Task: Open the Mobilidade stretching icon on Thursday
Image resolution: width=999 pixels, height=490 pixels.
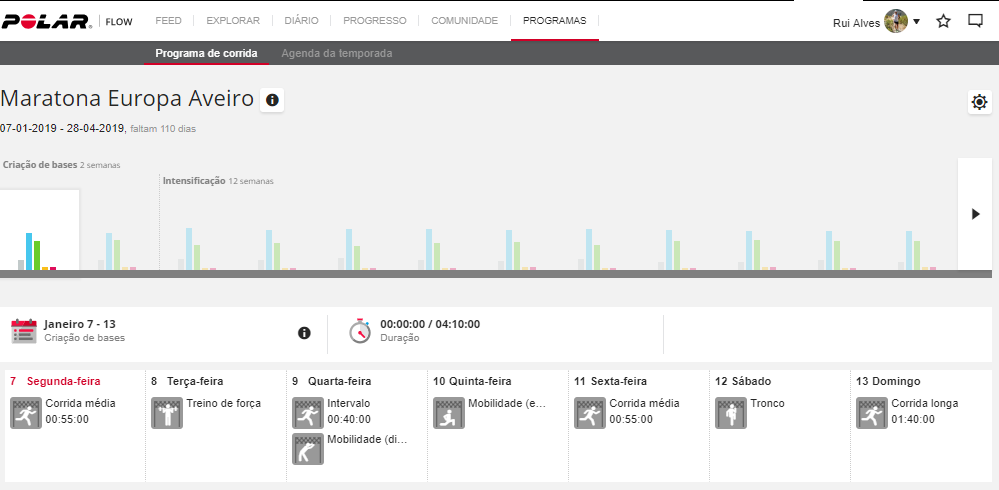Action: pyautogui.click(x=449, y=412)
